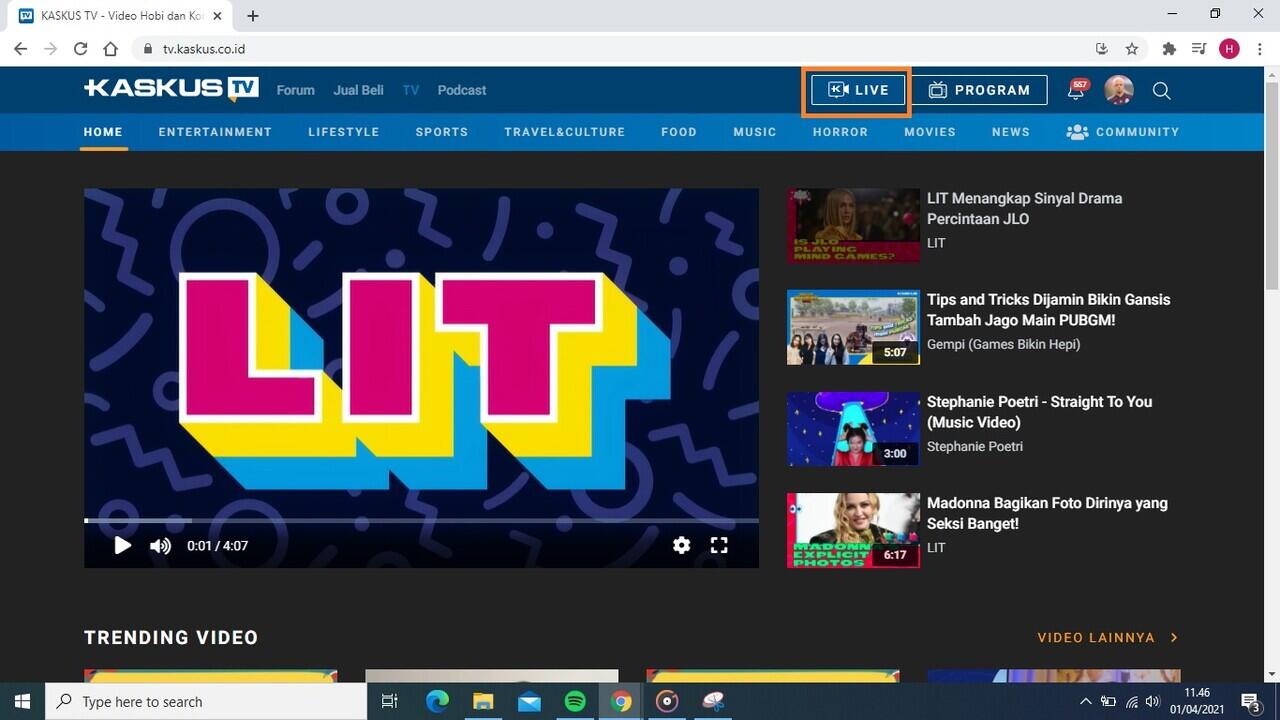Open PUBGM tips video thumbnail
Viewport: 1280px width, 720px height.
pos(853,327)
